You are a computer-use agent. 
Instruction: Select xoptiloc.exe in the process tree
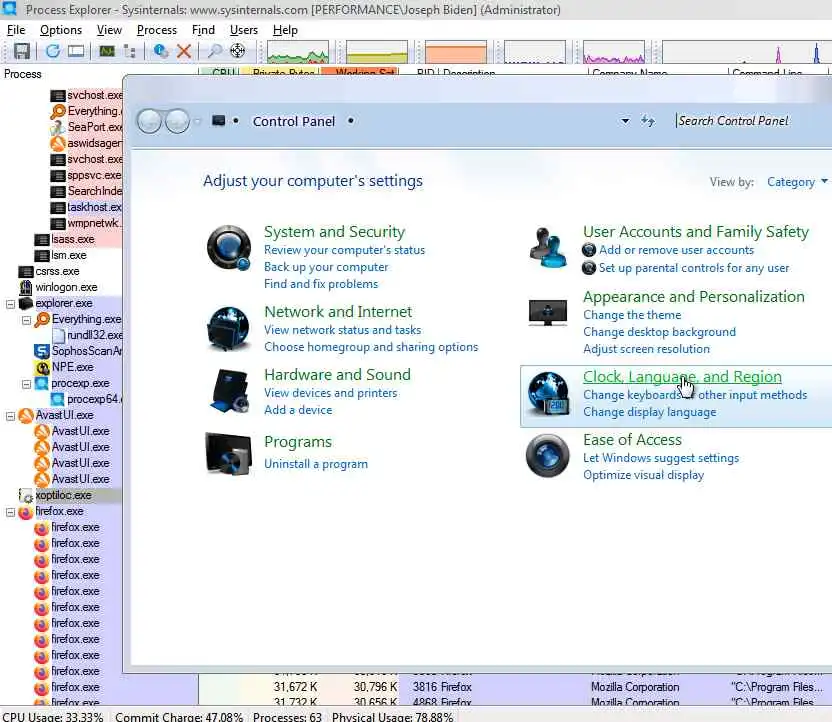(x=63, y=495)
